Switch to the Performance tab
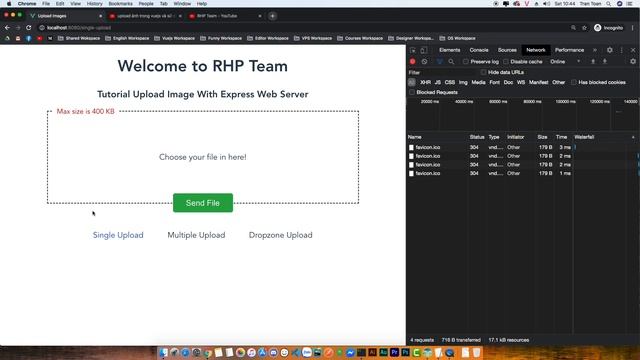The width and height of the screenshot is (640, 360). pos(569,50)
